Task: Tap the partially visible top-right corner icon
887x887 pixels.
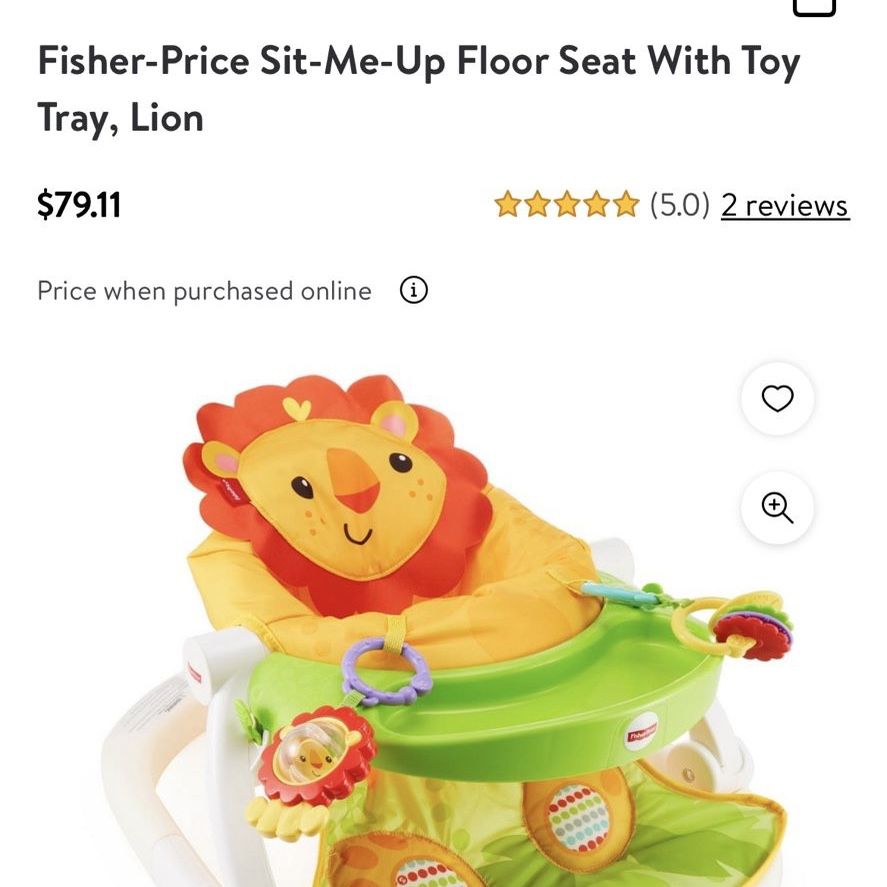Action: click(x=814, y=7)
